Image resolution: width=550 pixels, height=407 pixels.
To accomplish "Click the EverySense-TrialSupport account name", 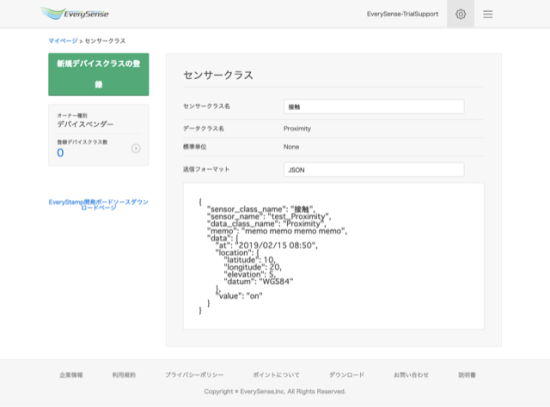I will [x=403, y=14].
